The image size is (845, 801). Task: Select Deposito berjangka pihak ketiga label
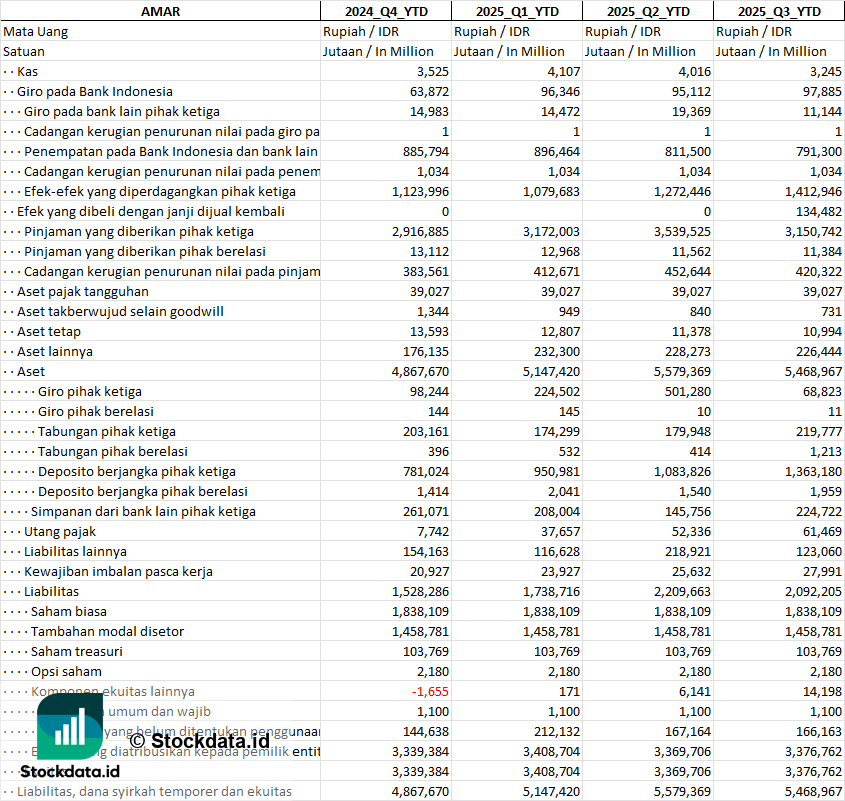click(136, 471)
